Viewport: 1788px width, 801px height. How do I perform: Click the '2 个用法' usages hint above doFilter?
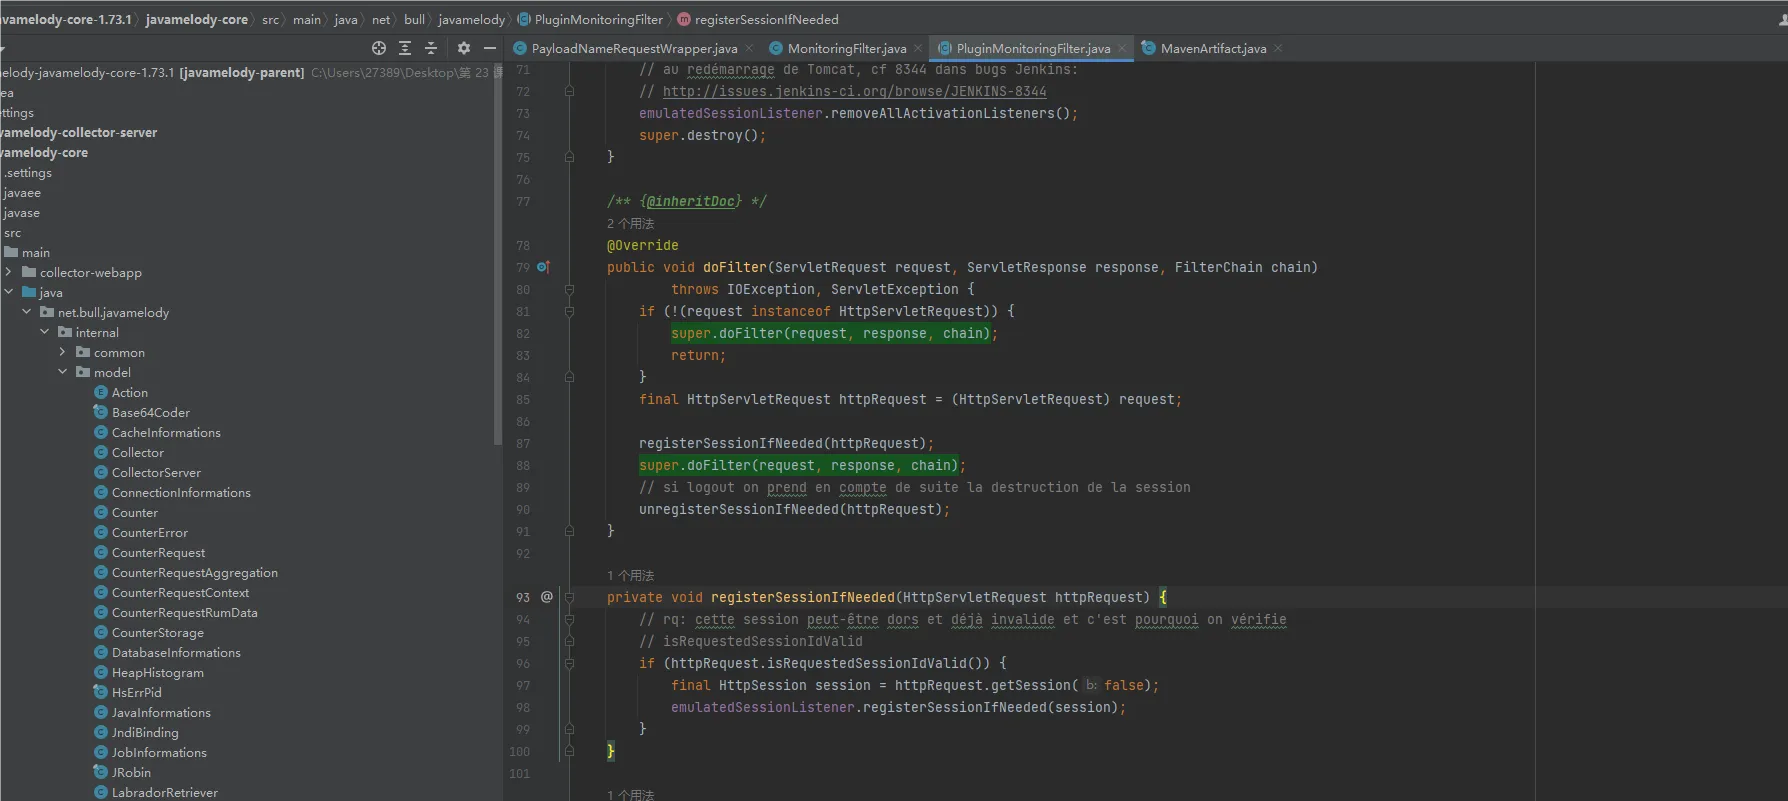click(x=630, y=223)
